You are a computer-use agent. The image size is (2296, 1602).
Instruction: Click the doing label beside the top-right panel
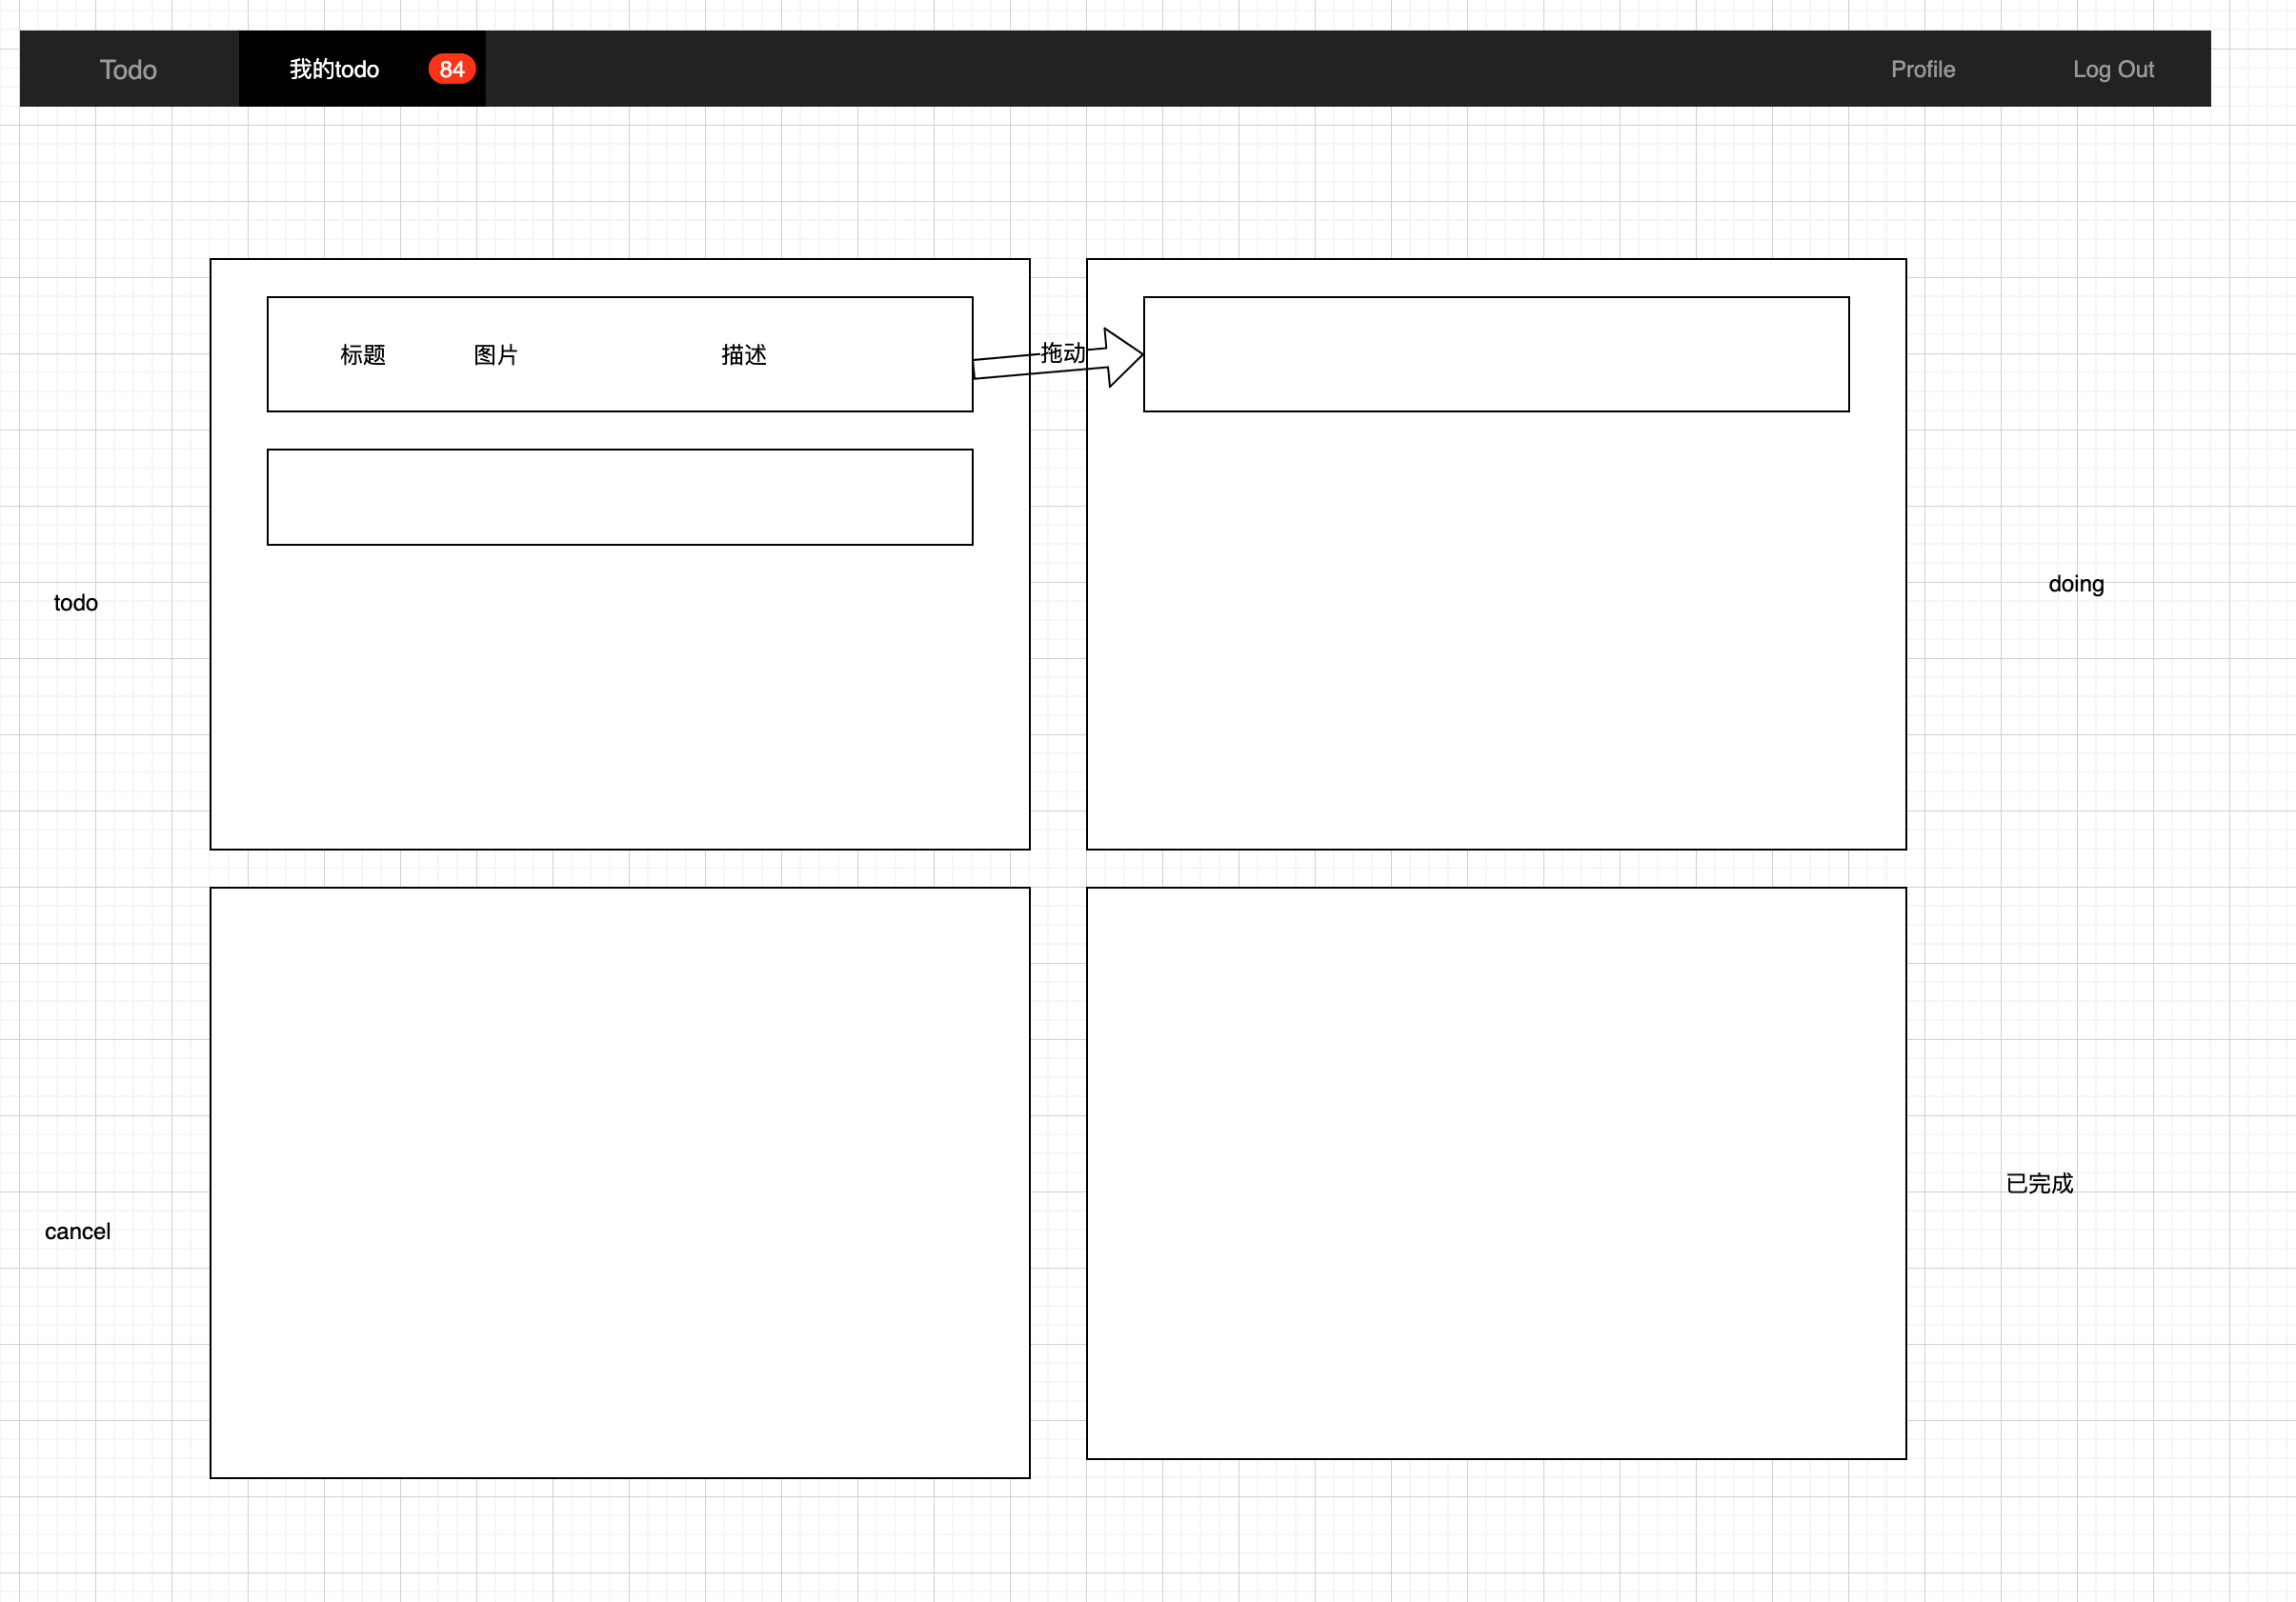point(2075,584)
